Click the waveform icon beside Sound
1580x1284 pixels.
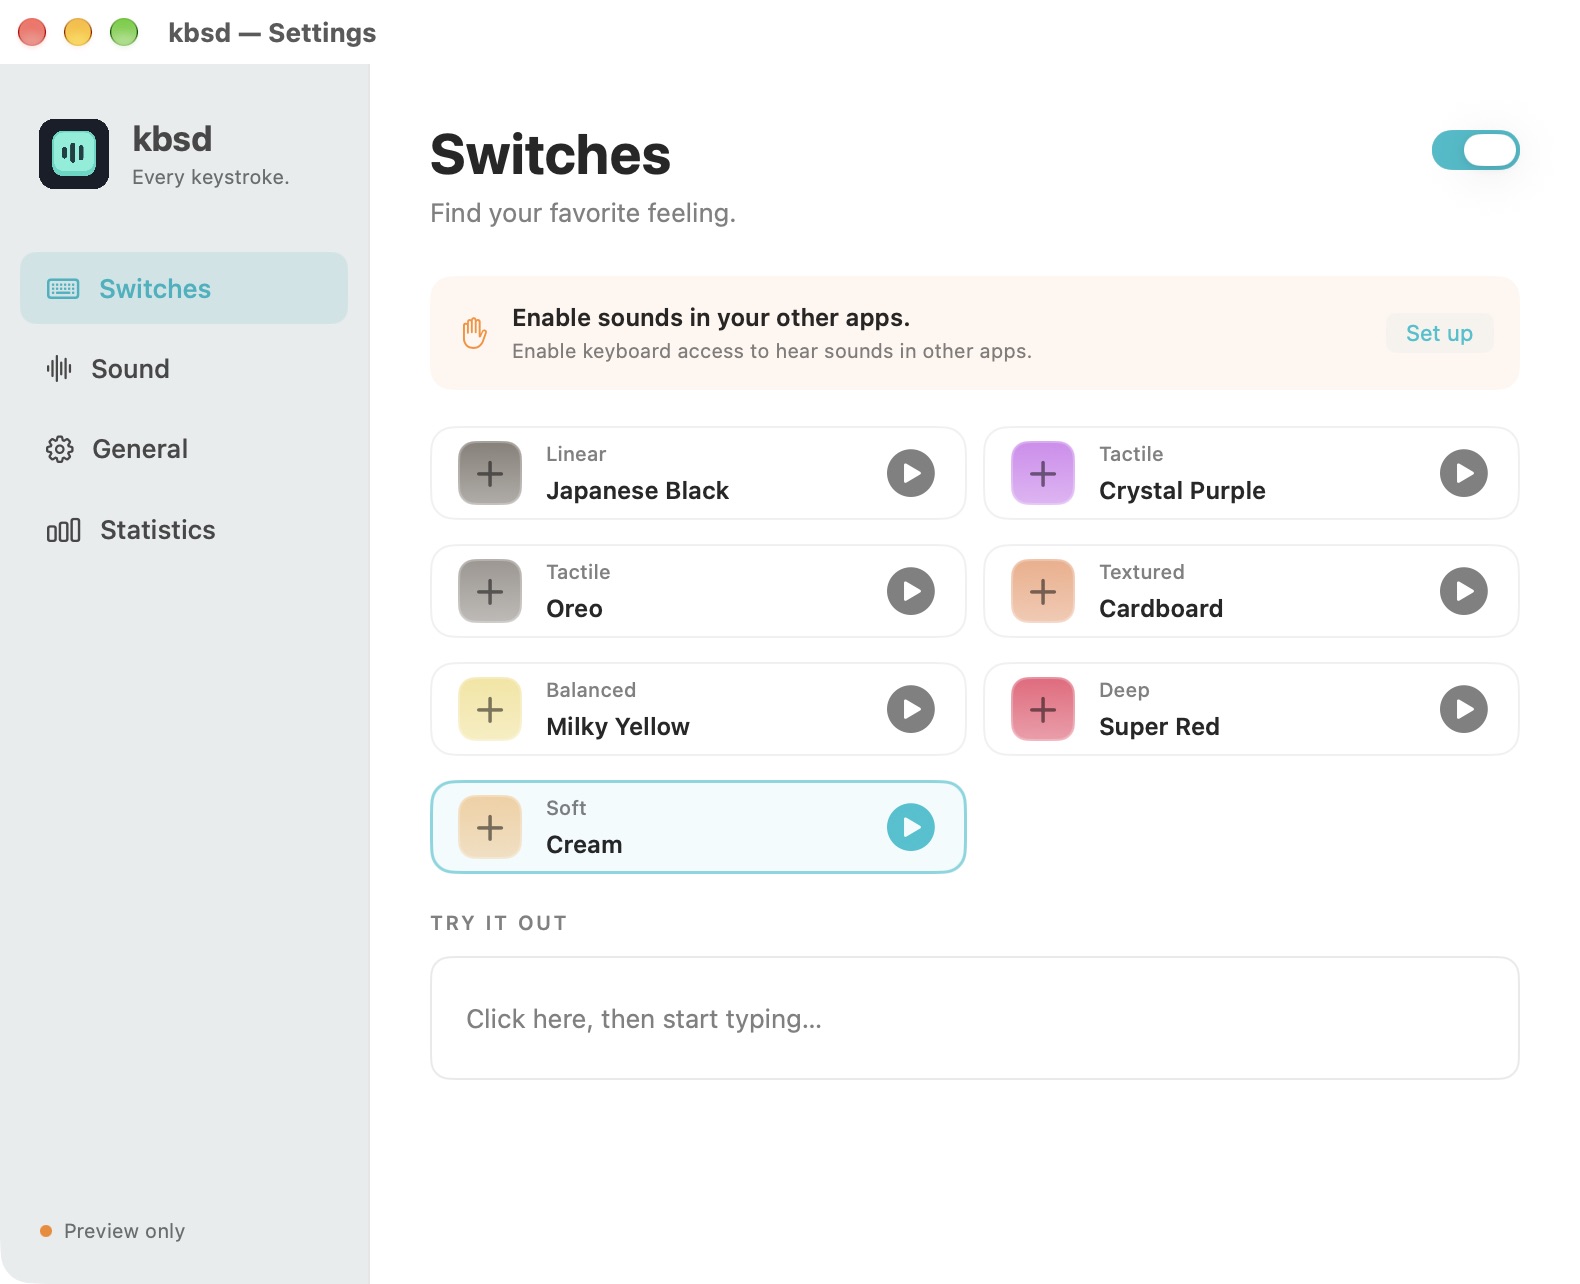tap(59, 369)
